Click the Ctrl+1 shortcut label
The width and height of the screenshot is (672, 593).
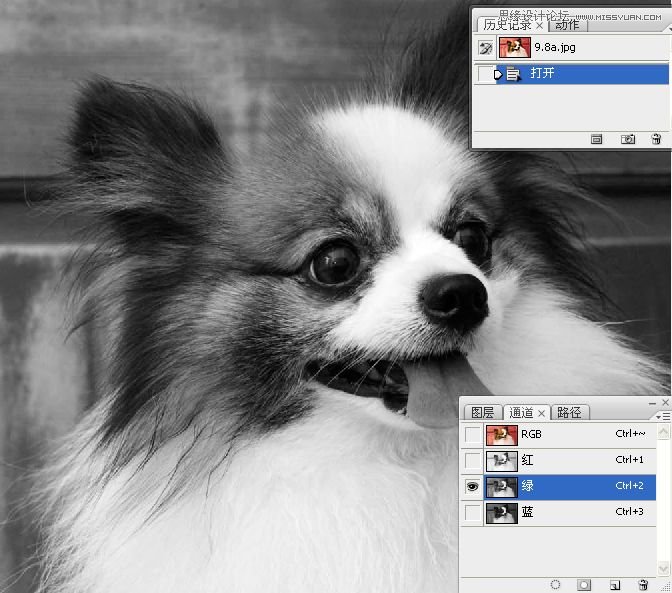pyautogui.click(x=629, y=460)
